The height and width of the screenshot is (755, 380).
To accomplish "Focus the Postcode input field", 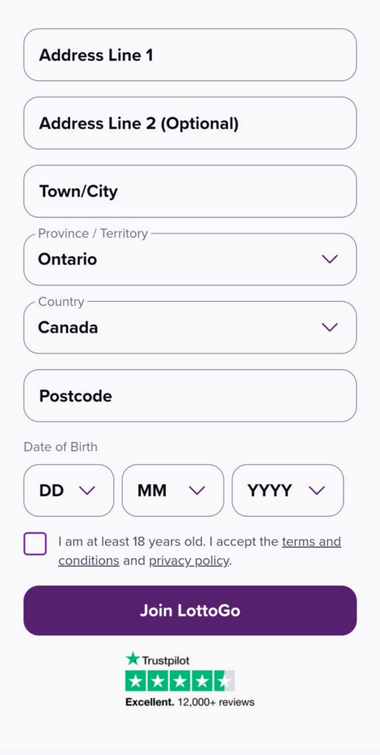I will click(190, 396).
